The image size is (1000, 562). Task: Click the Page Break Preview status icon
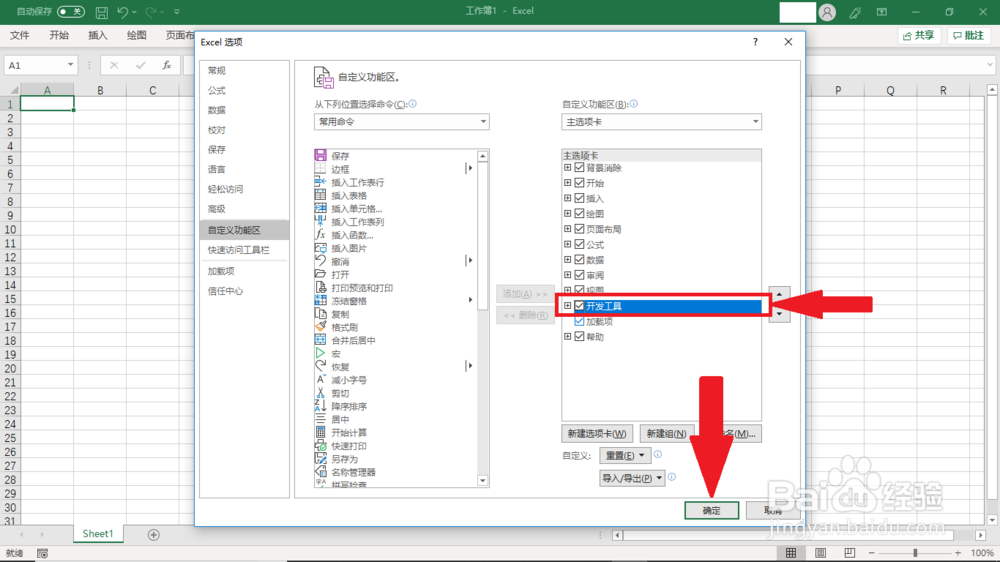(849, 553)
